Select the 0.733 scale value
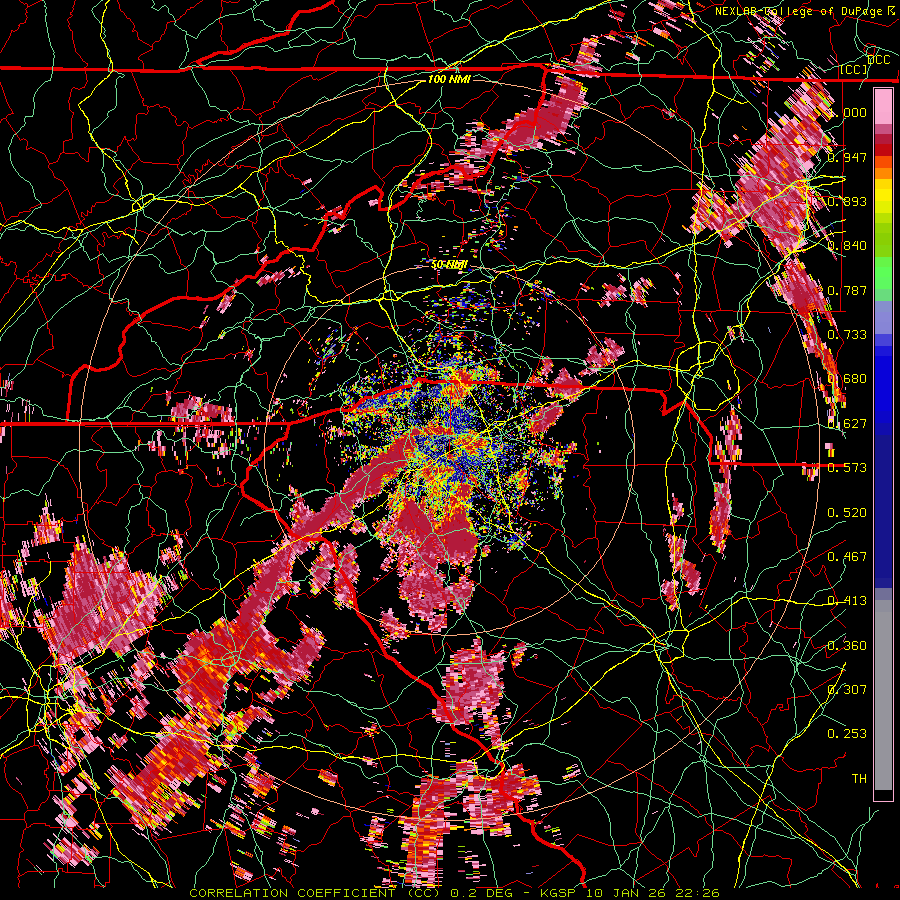 point(848,335)
